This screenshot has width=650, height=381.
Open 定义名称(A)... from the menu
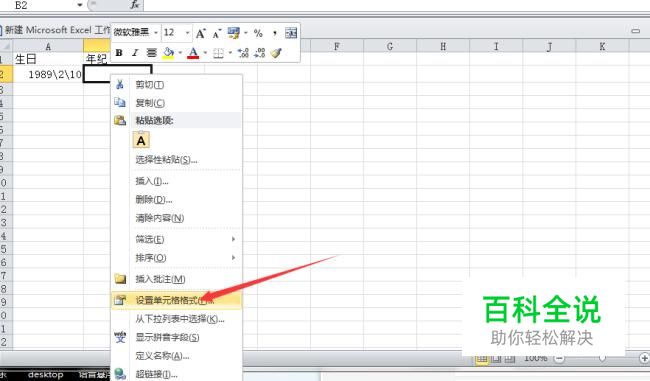pos(177,356)
